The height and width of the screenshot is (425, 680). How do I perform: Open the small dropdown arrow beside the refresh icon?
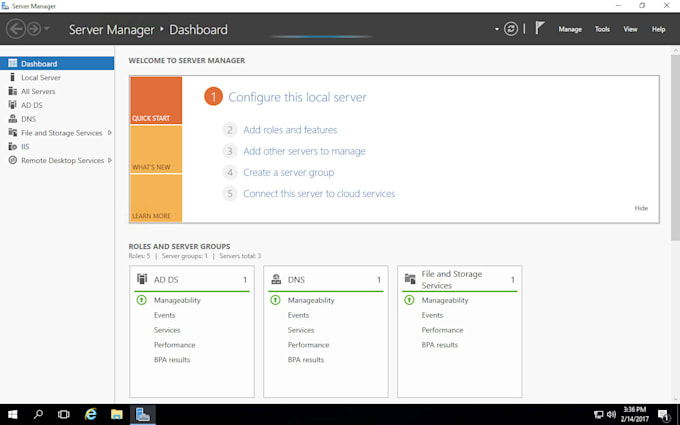coord(497,29)
